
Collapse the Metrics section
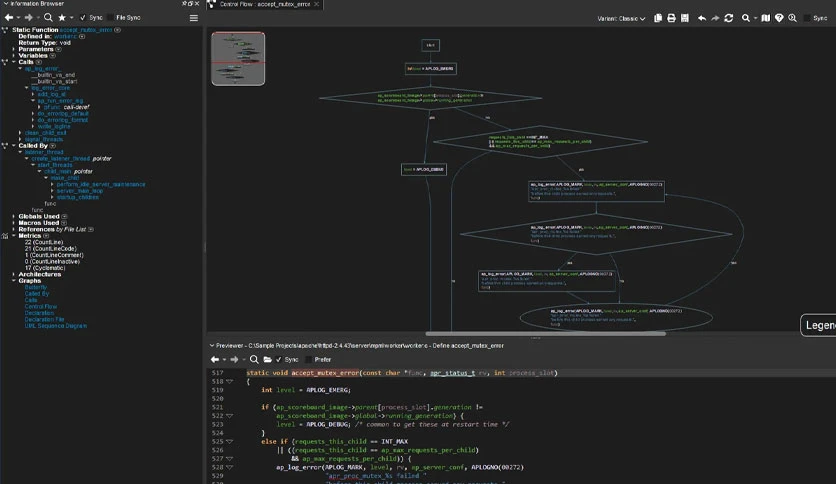coord(14,236)
